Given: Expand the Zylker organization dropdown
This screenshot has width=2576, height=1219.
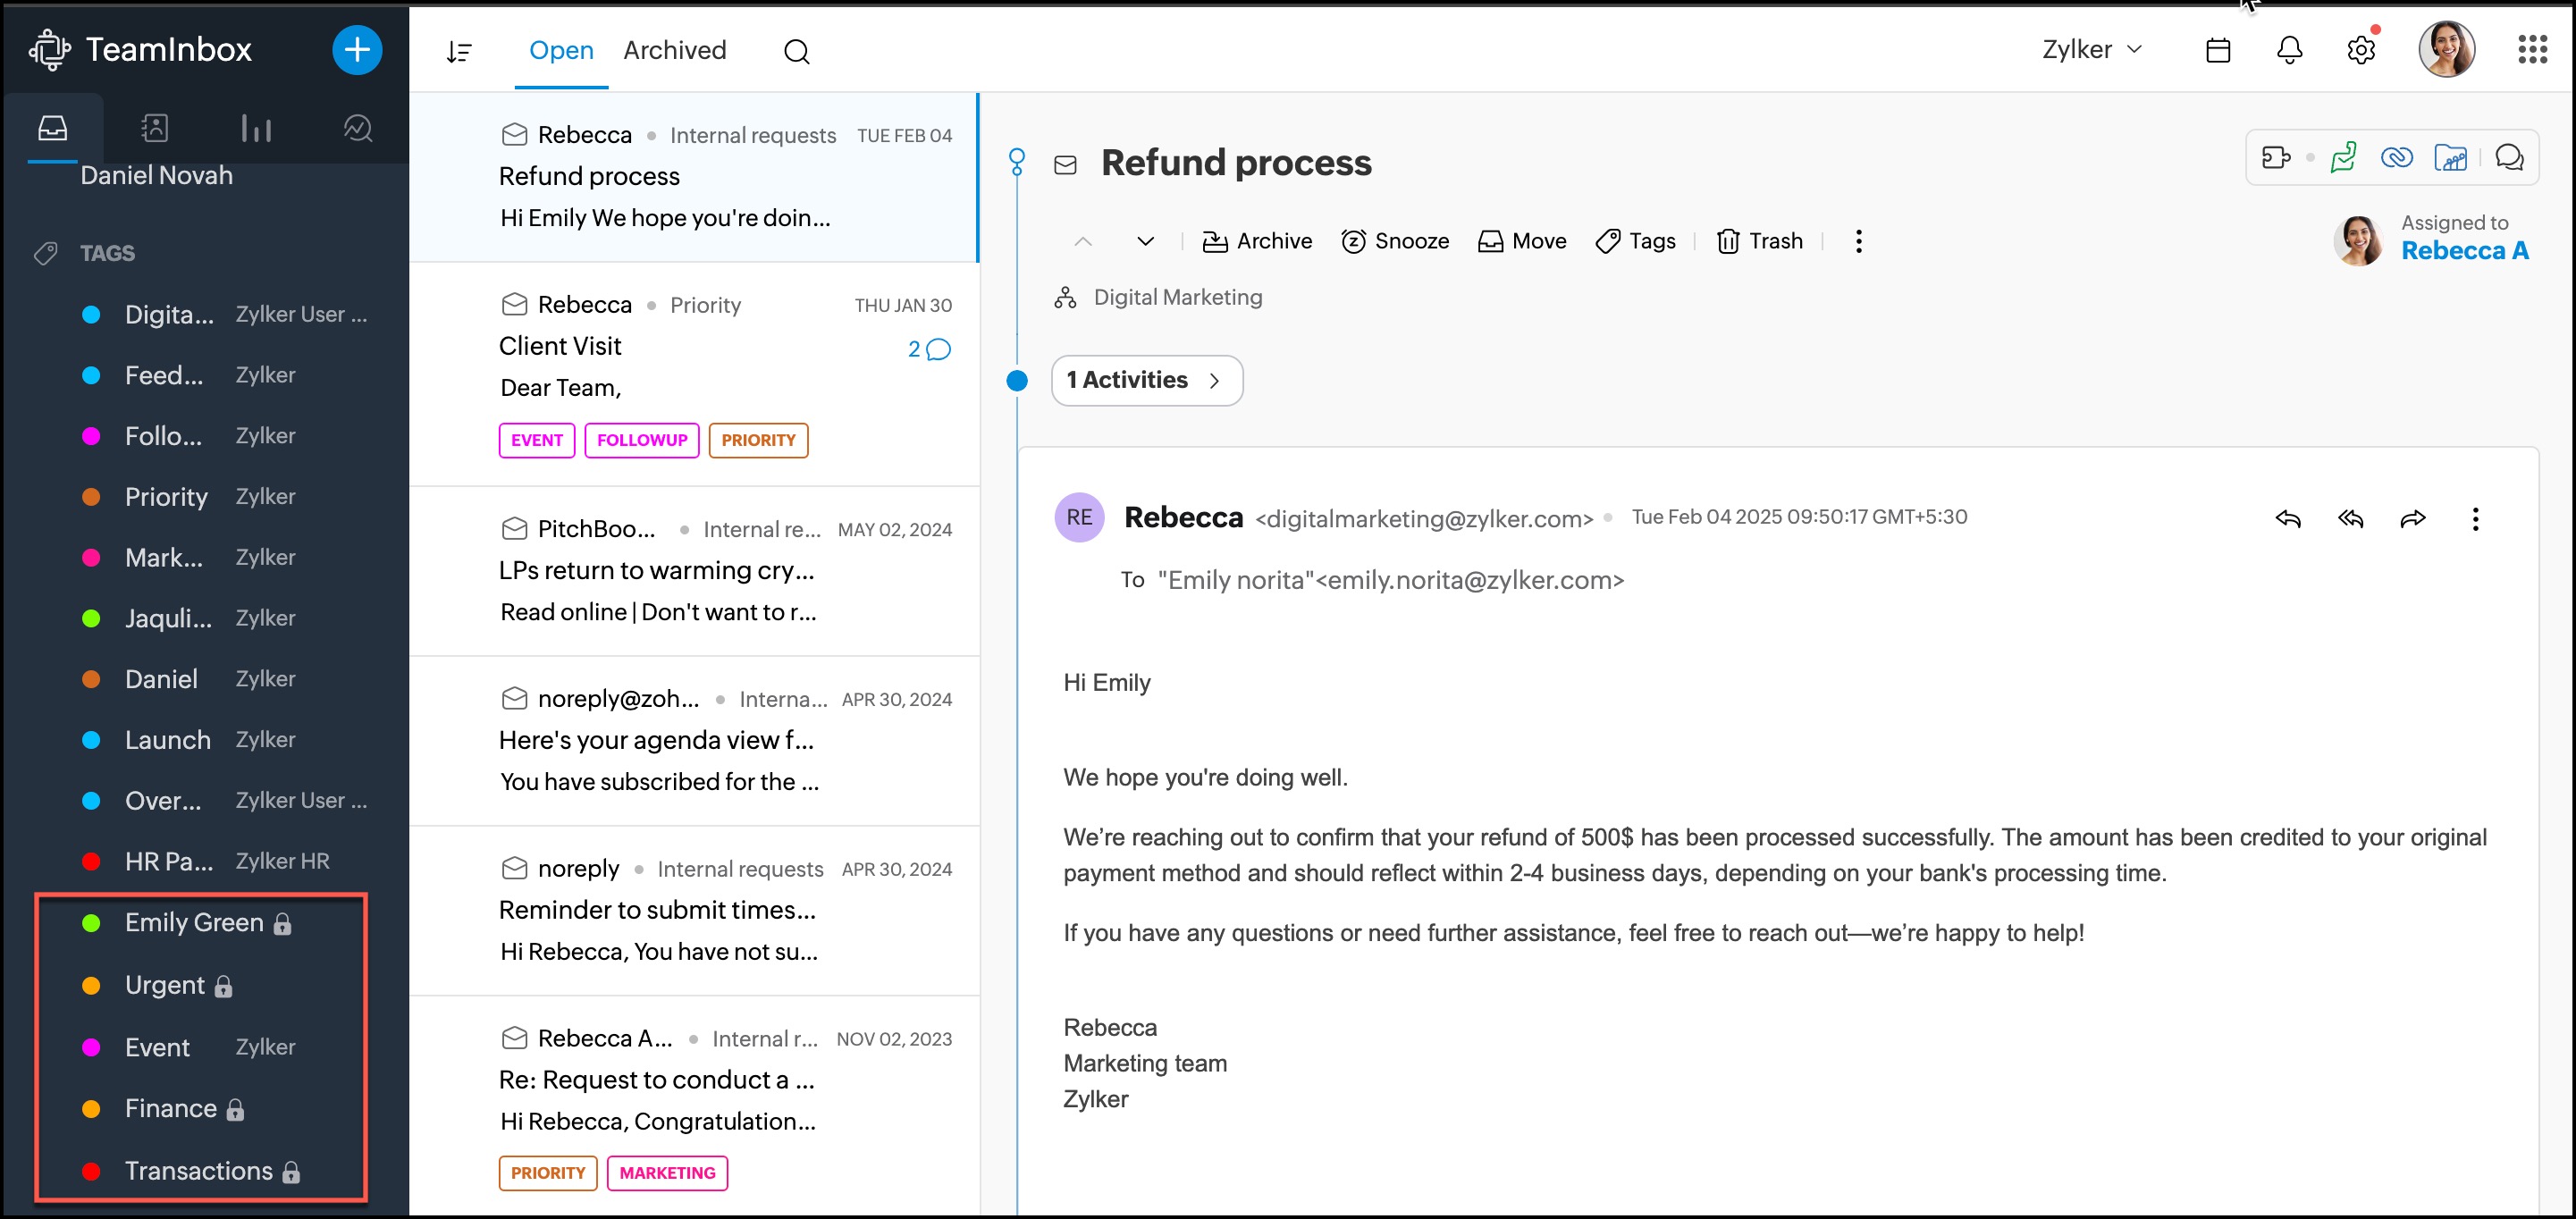Looking at the screenshot, I should pyautogui.click(x=2091, y=50).
